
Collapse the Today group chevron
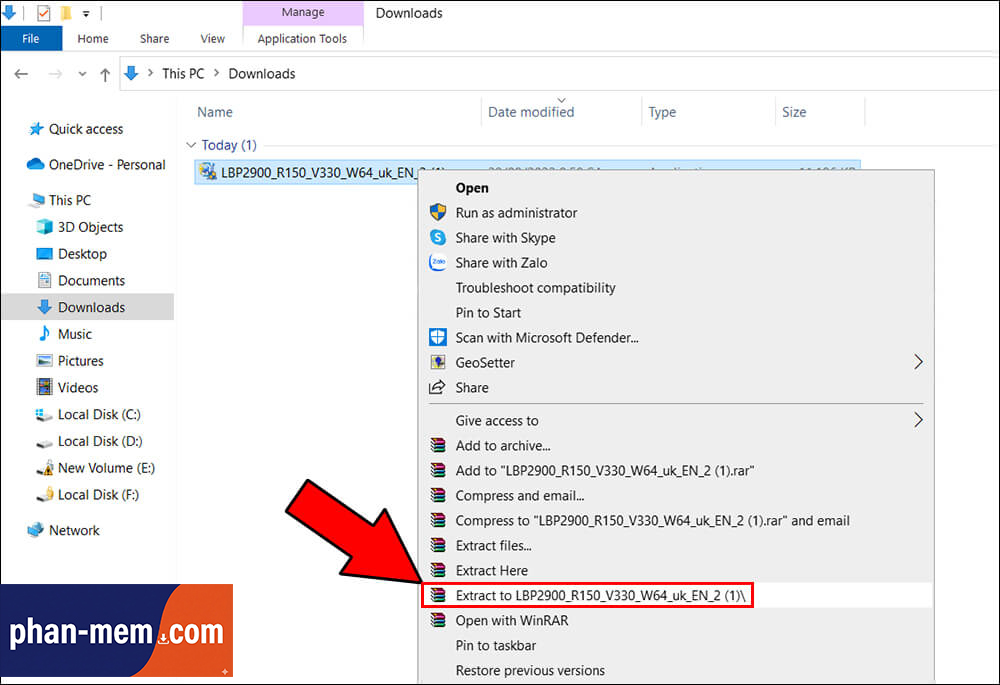[x=191, y=146]
